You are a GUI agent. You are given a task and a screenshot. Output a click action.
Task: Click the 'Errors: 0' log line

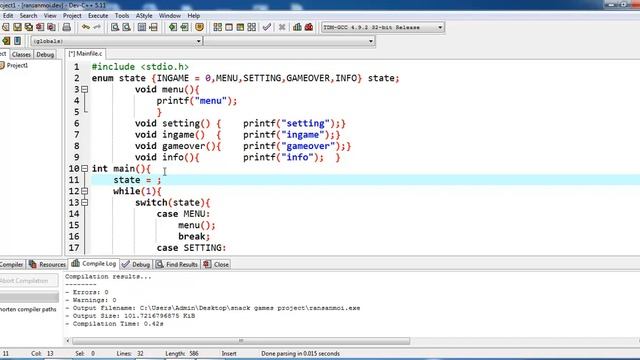87,292
